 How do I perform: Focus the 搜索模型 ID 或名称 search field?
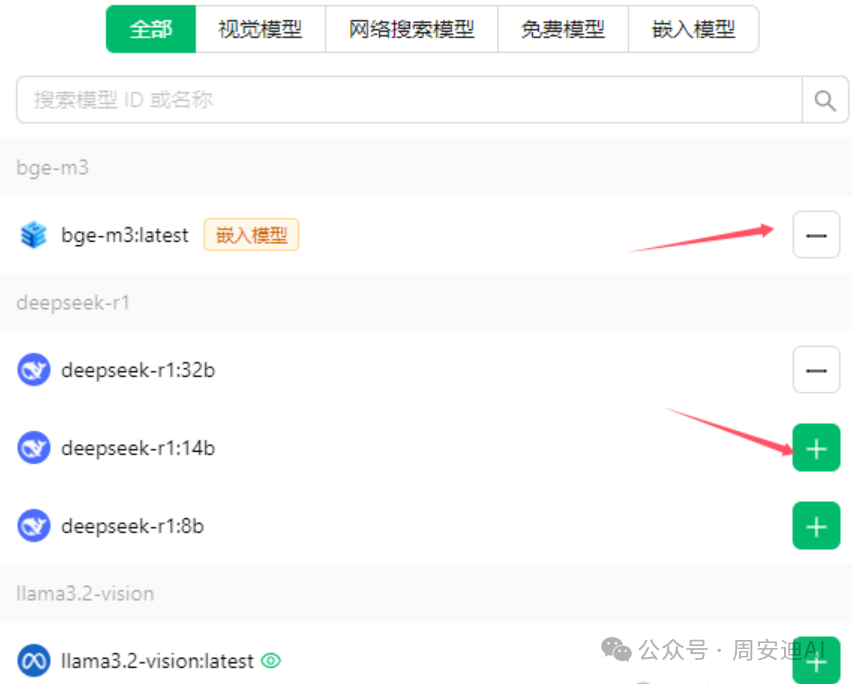(409, 100)
